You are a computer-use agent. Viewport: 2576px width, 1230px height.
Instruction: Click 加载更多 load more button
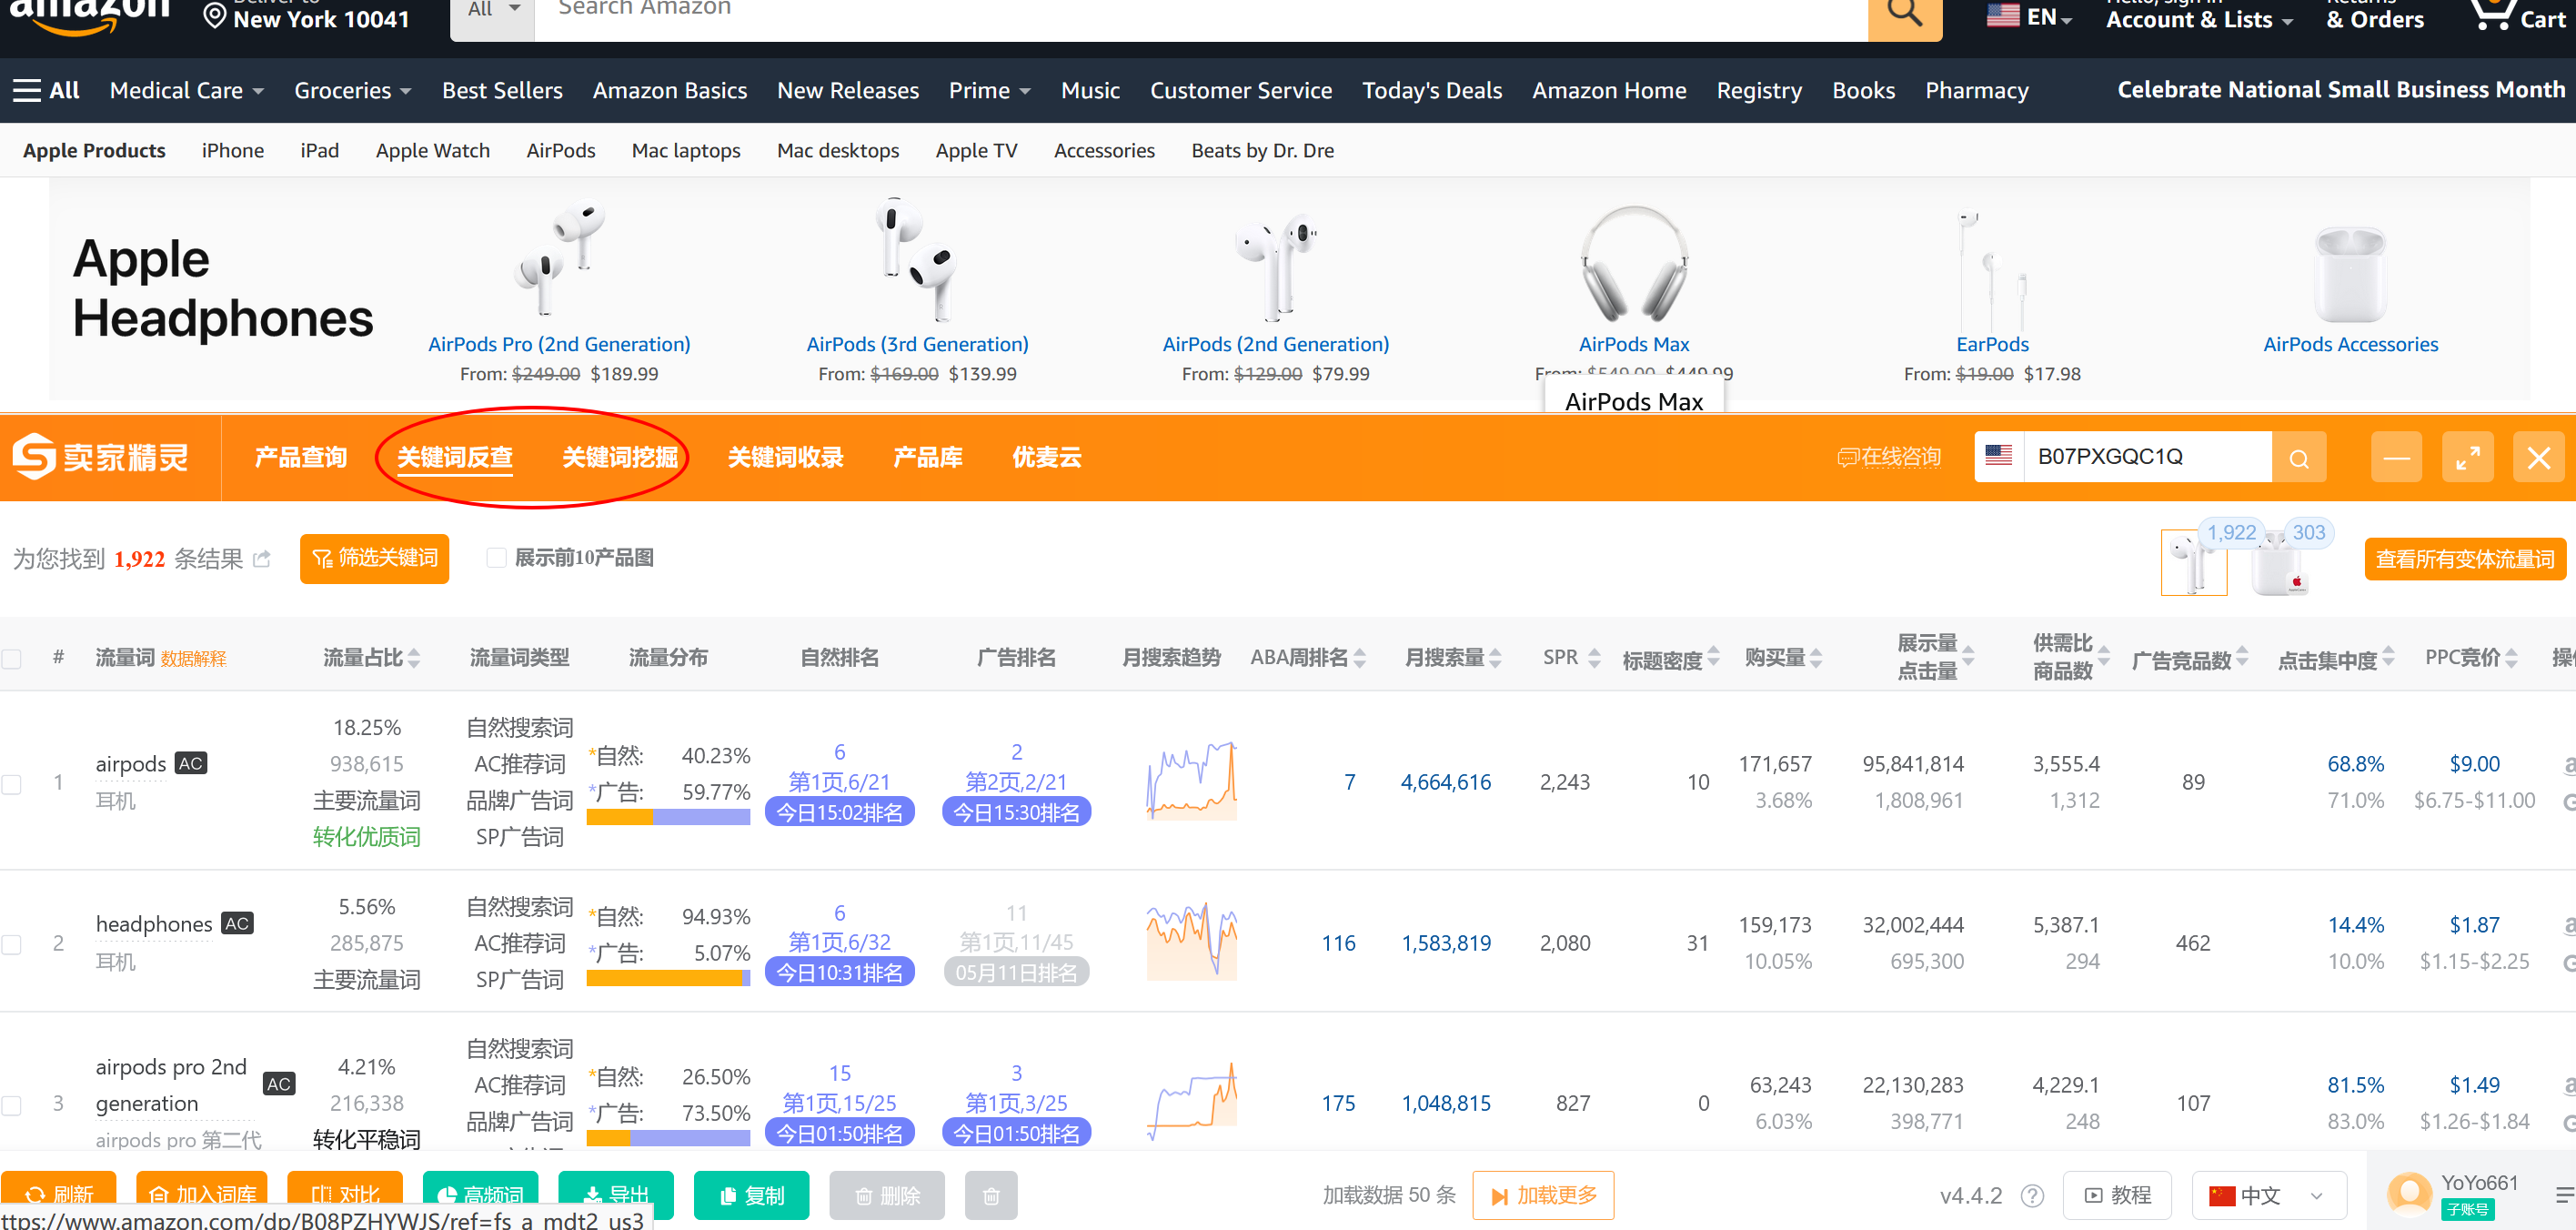(1543, 1195)
